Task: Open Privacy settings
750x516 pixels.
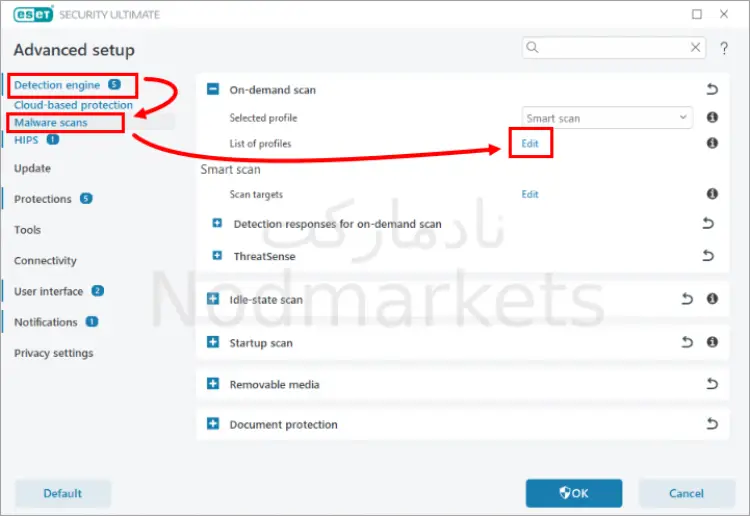Action: click(x=54, y=353)
